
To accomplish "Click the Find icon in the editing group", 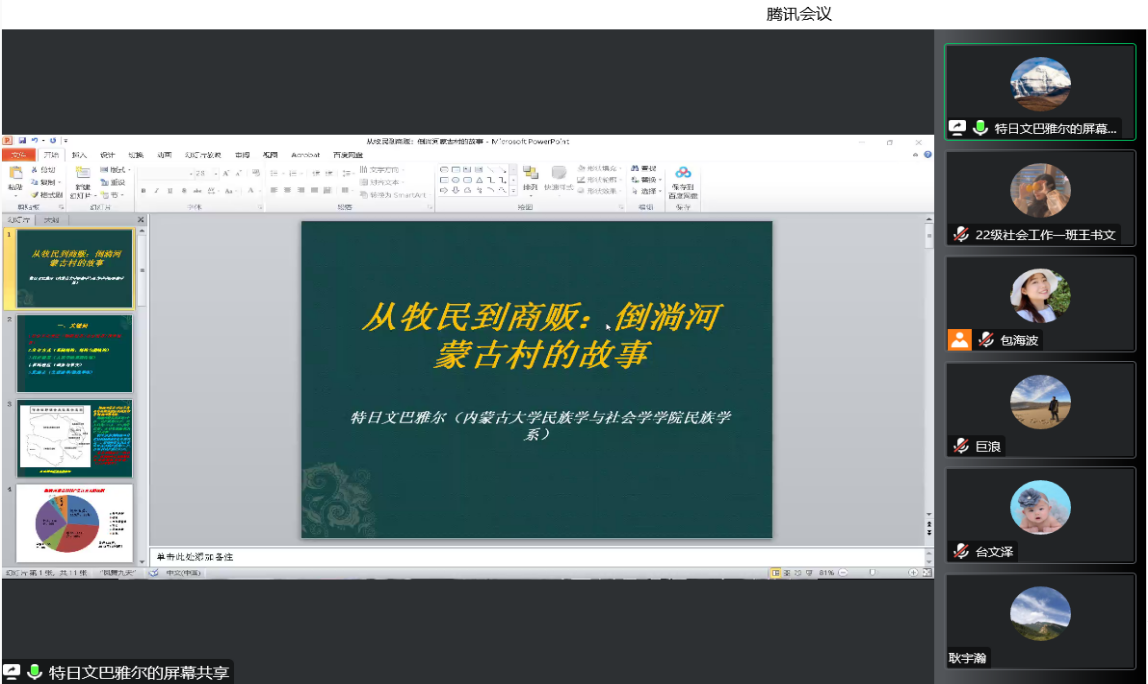I will click(643, 169).
